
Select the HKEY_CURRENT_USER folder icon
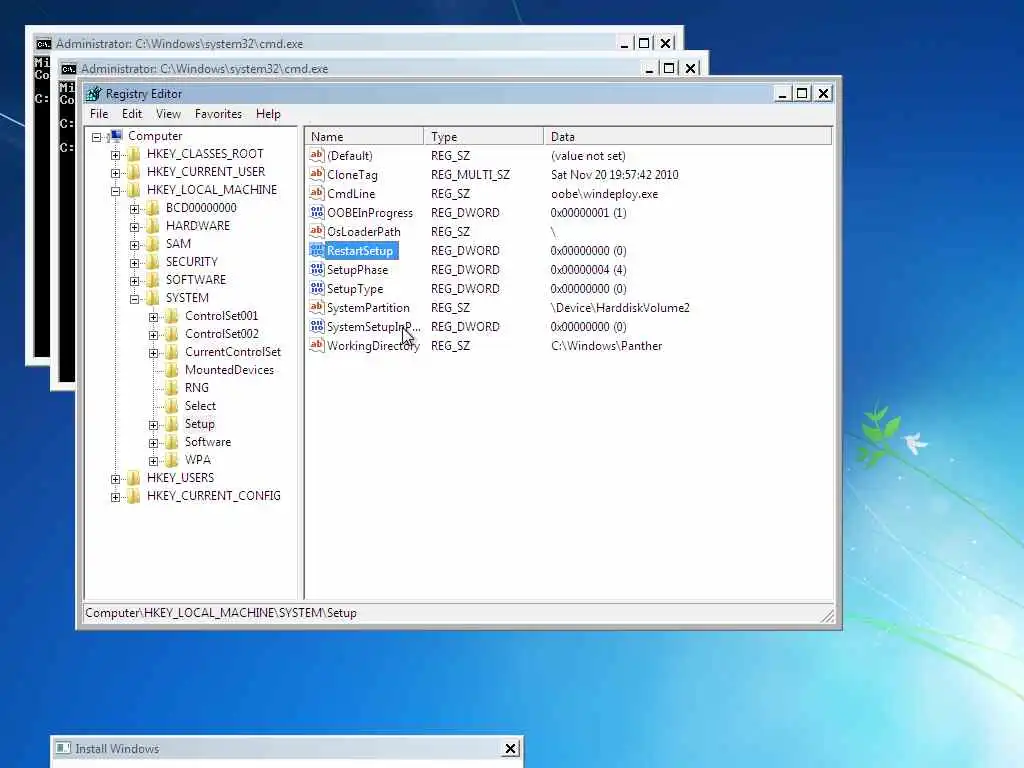(134, 172)
